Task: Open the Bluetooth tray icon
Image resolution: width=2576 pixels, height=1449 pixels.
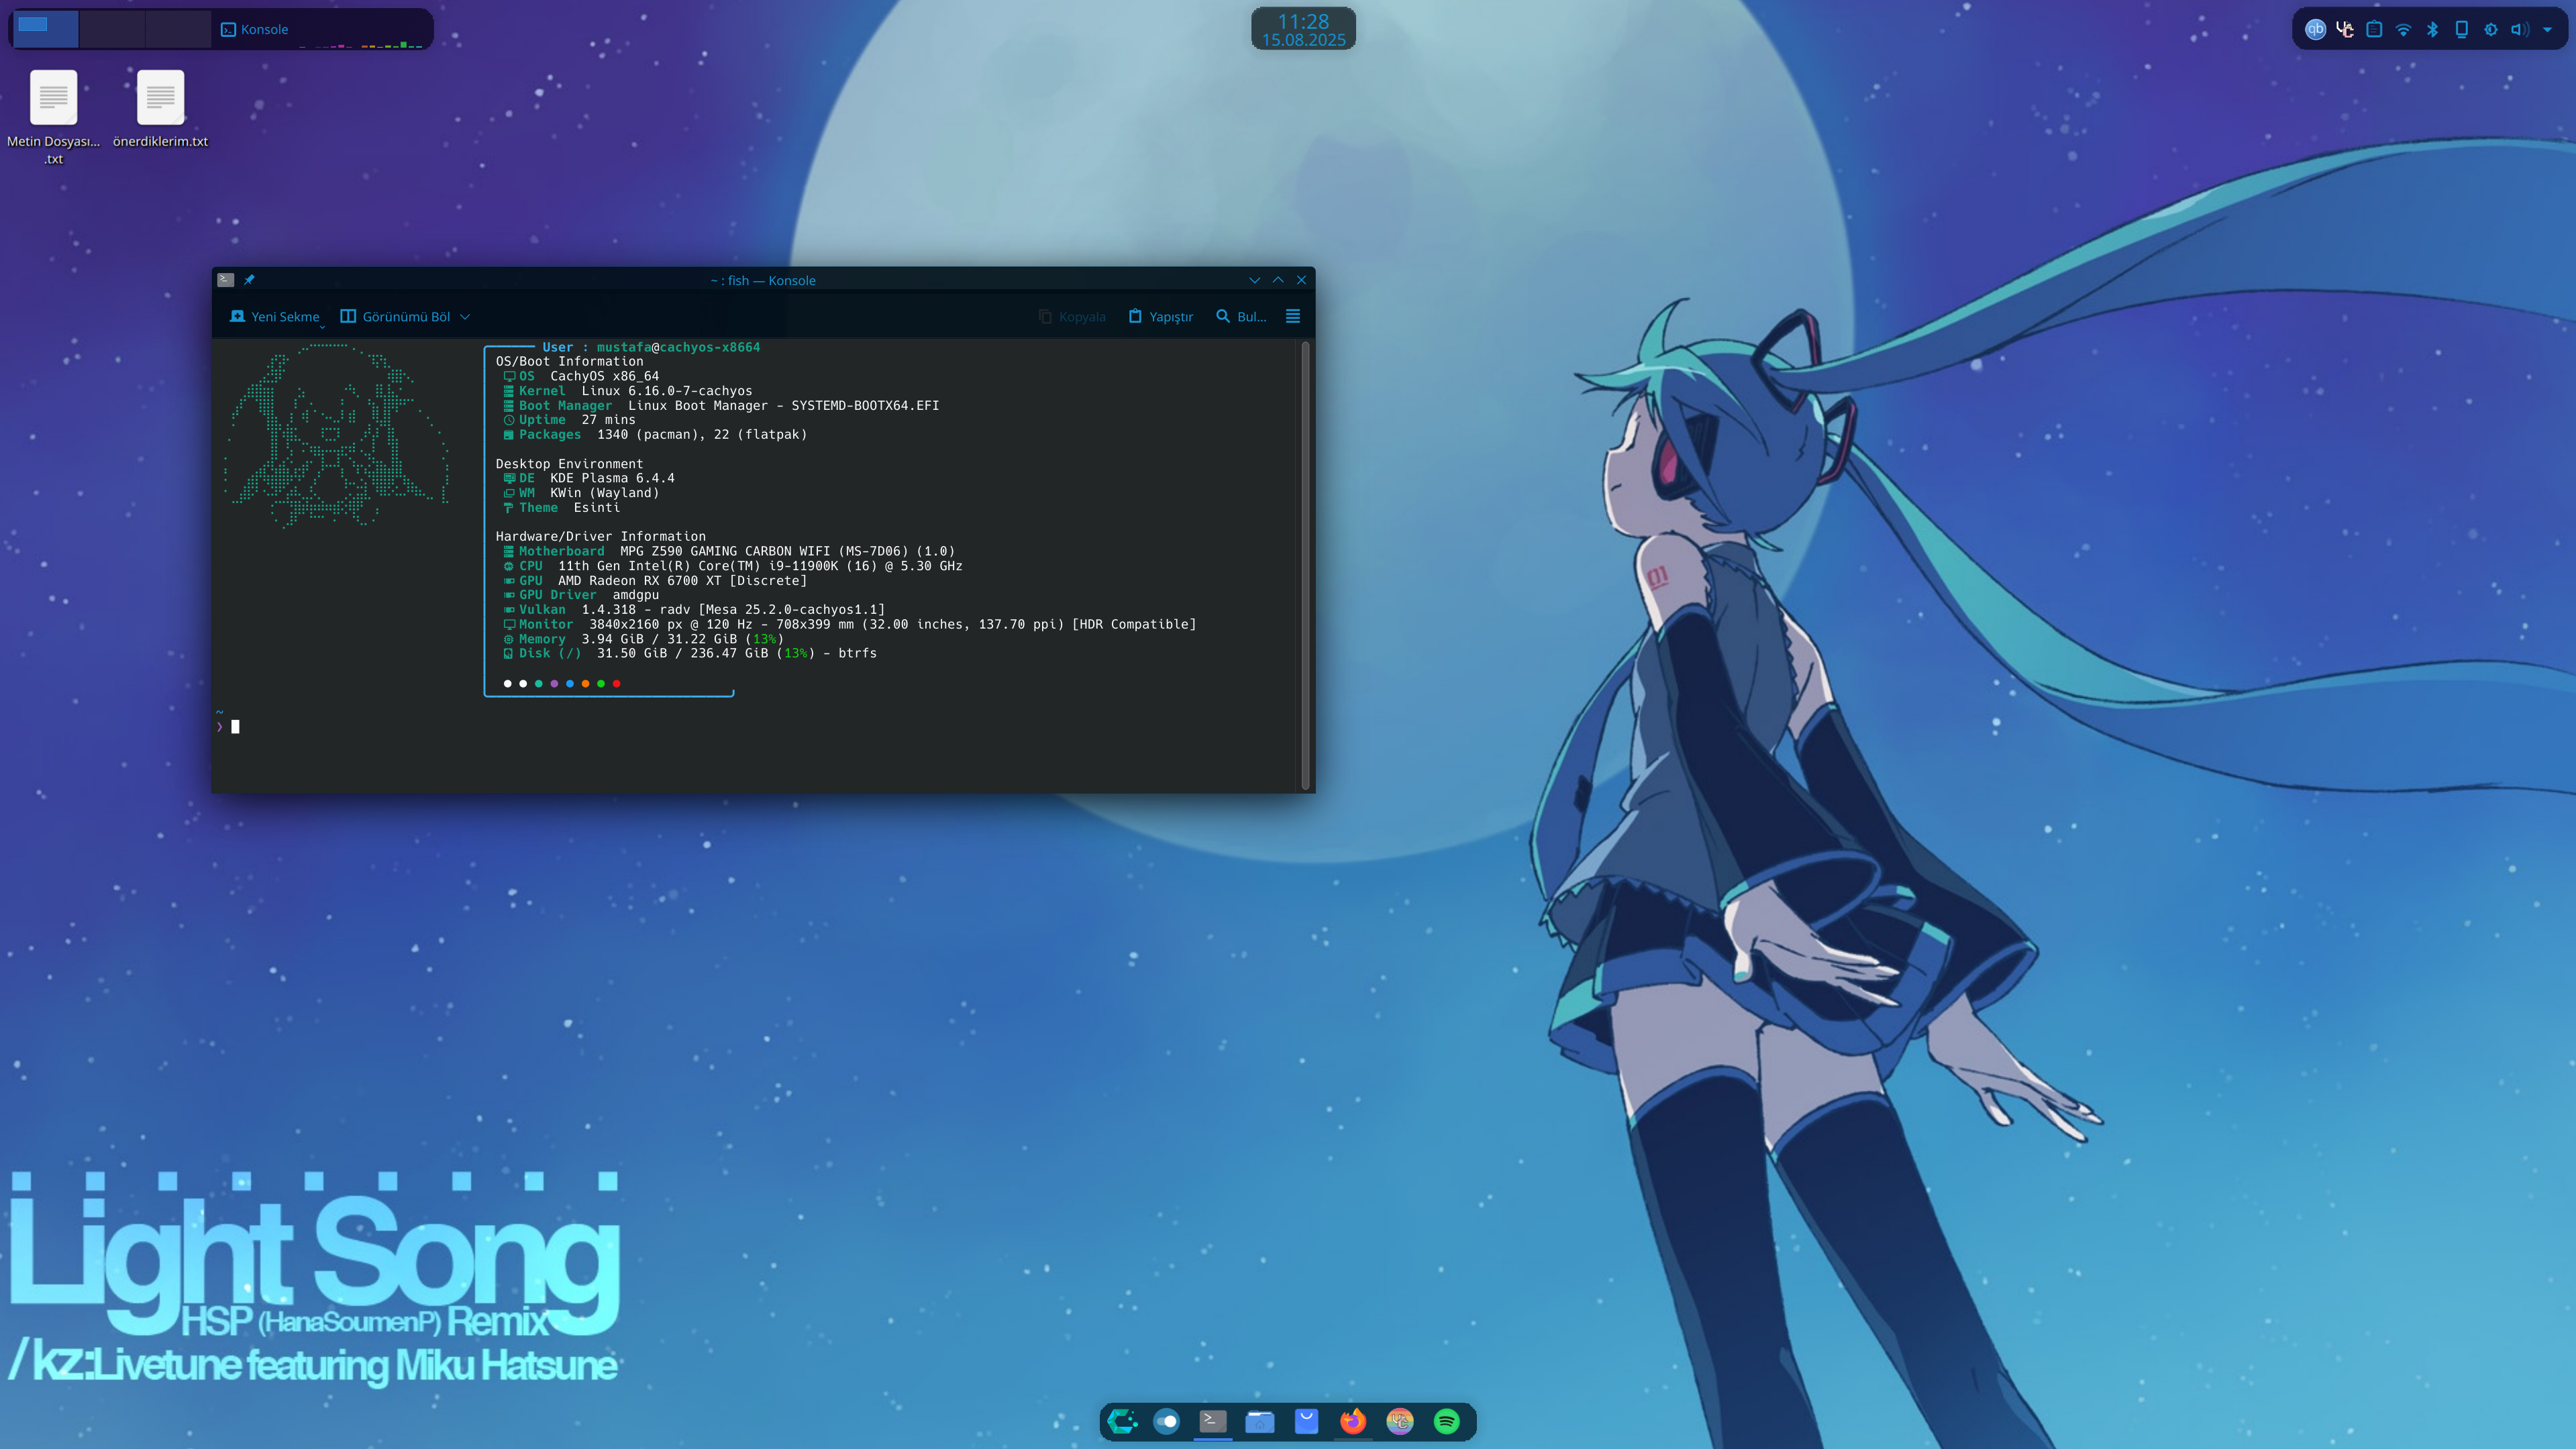Action: click(2432, 29)
